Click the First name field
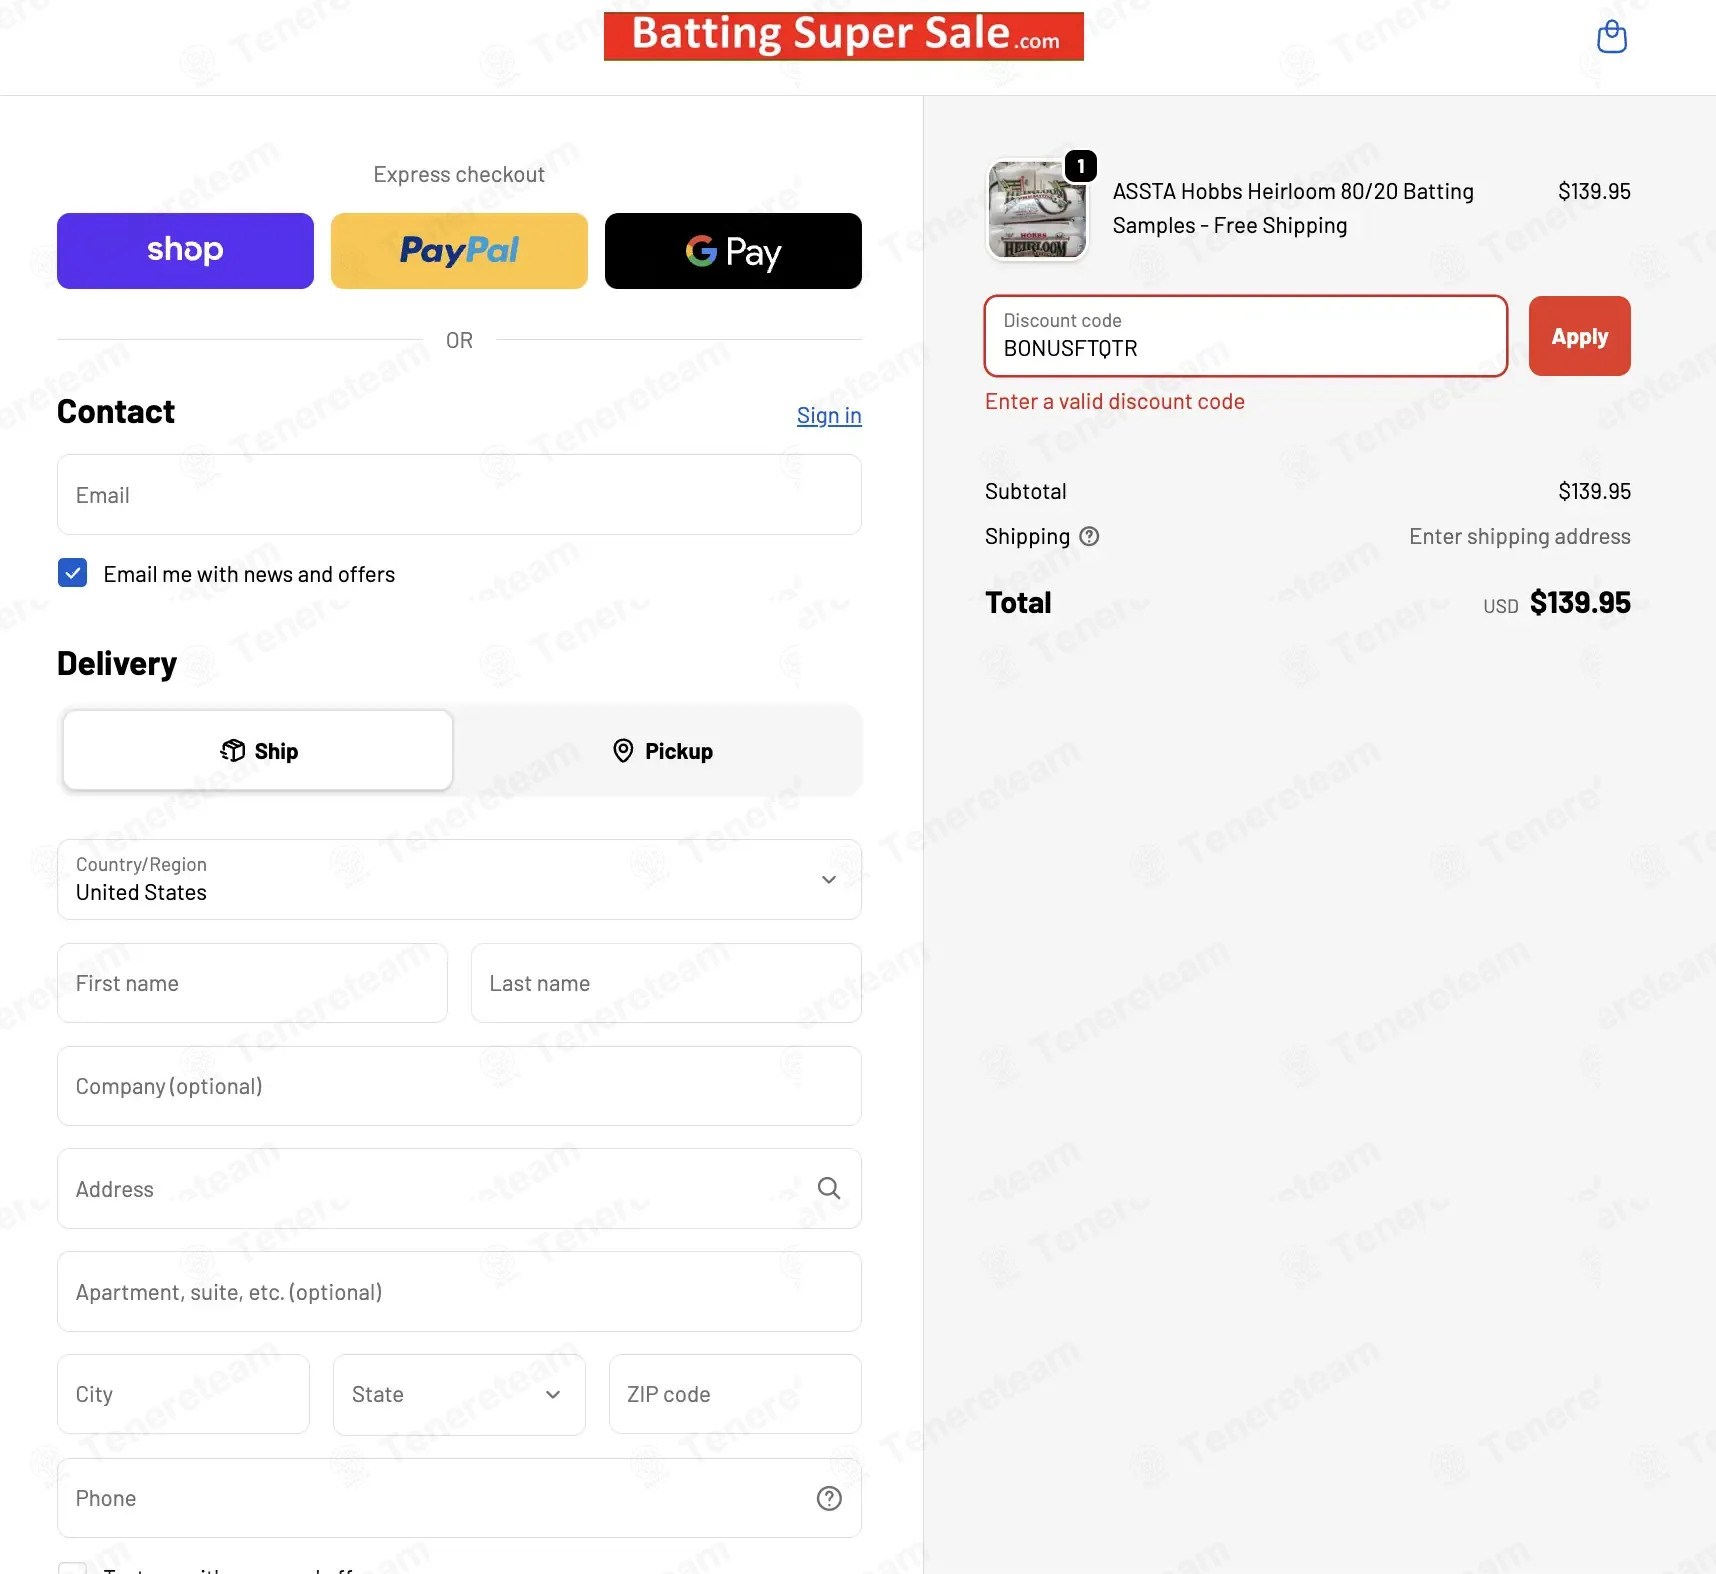Image resolution: width=1716 pixels, height=1574 pixels. pos(252,983)
